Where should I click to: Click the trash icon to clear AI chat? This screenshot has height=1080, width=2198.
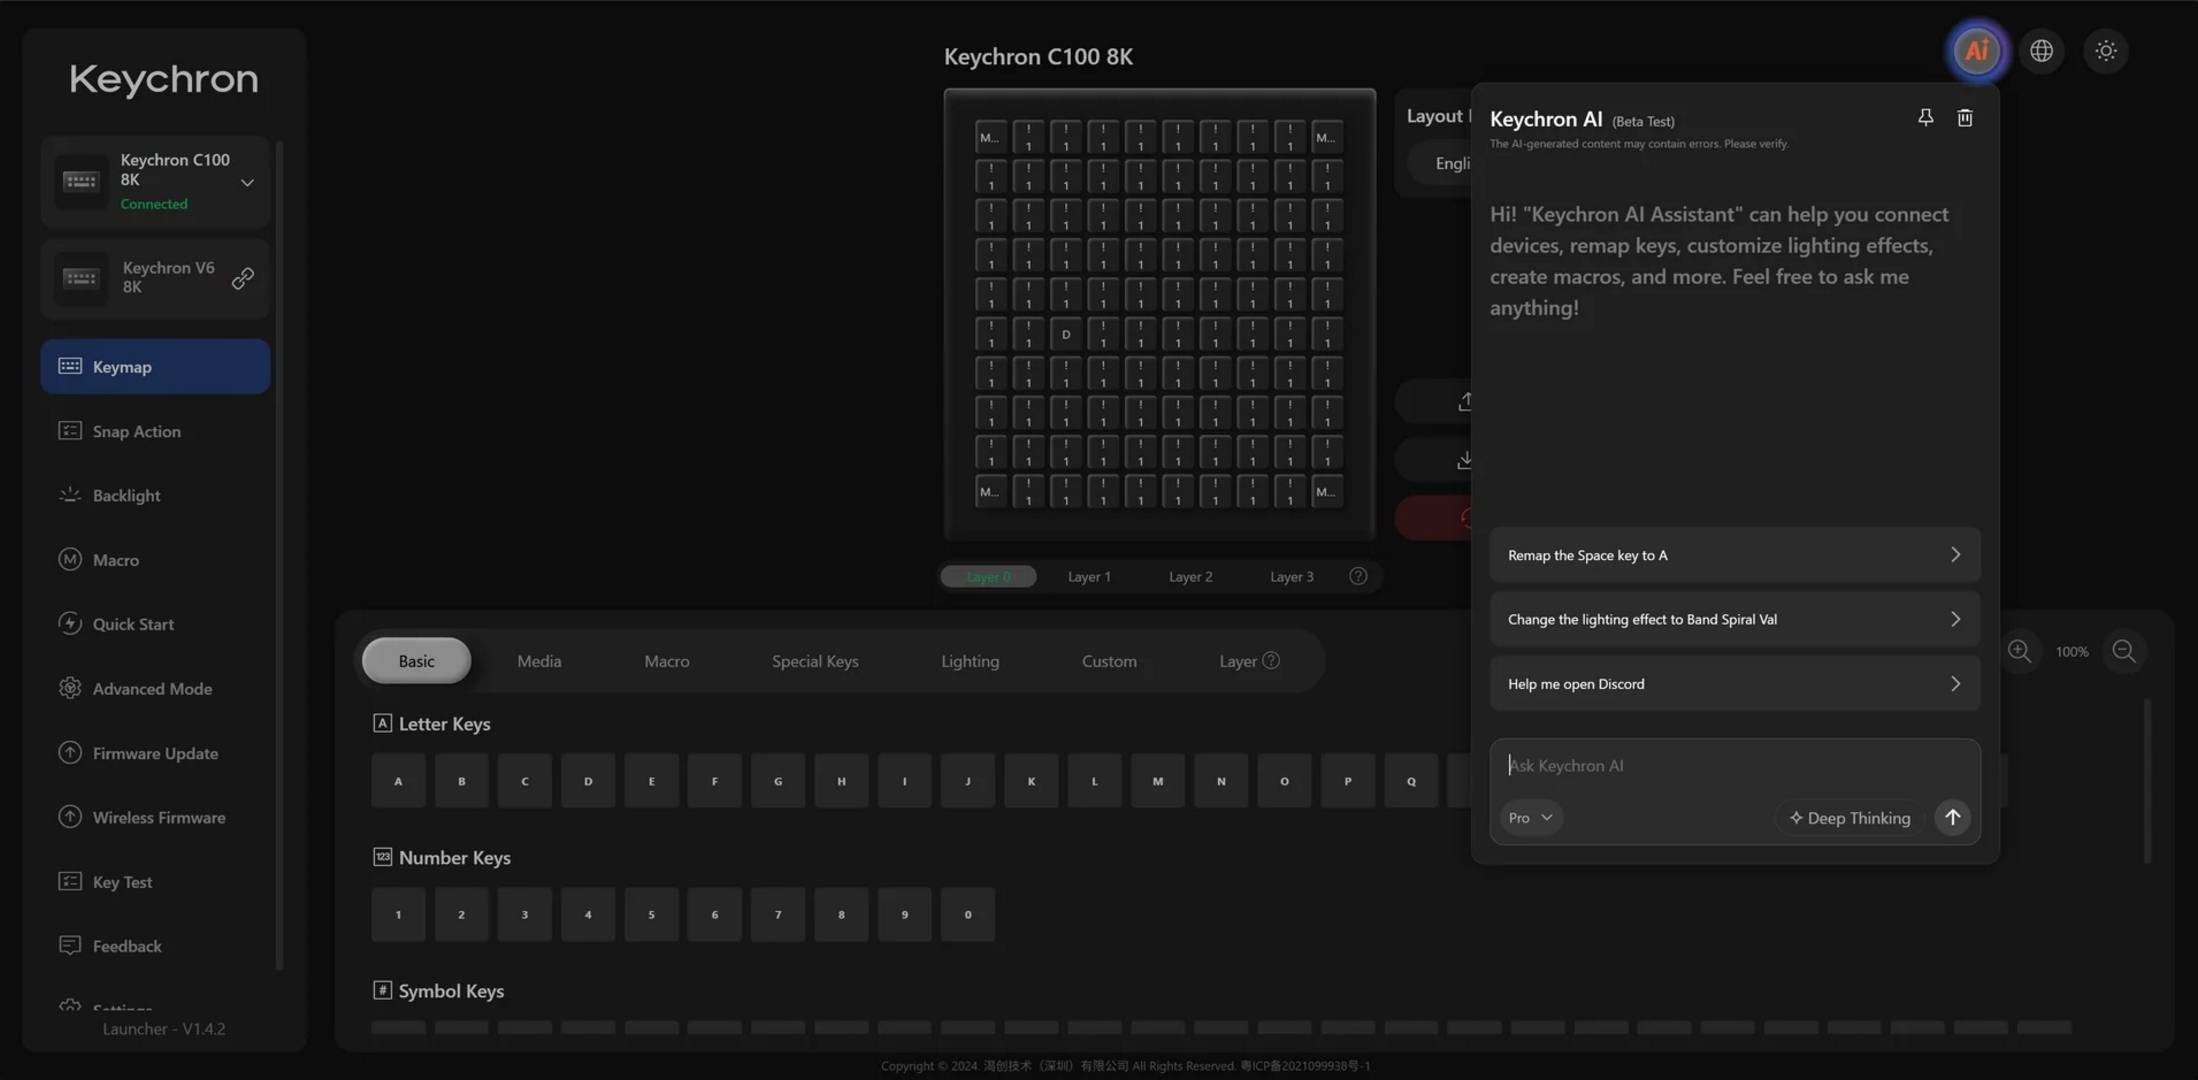point(1965,118)
